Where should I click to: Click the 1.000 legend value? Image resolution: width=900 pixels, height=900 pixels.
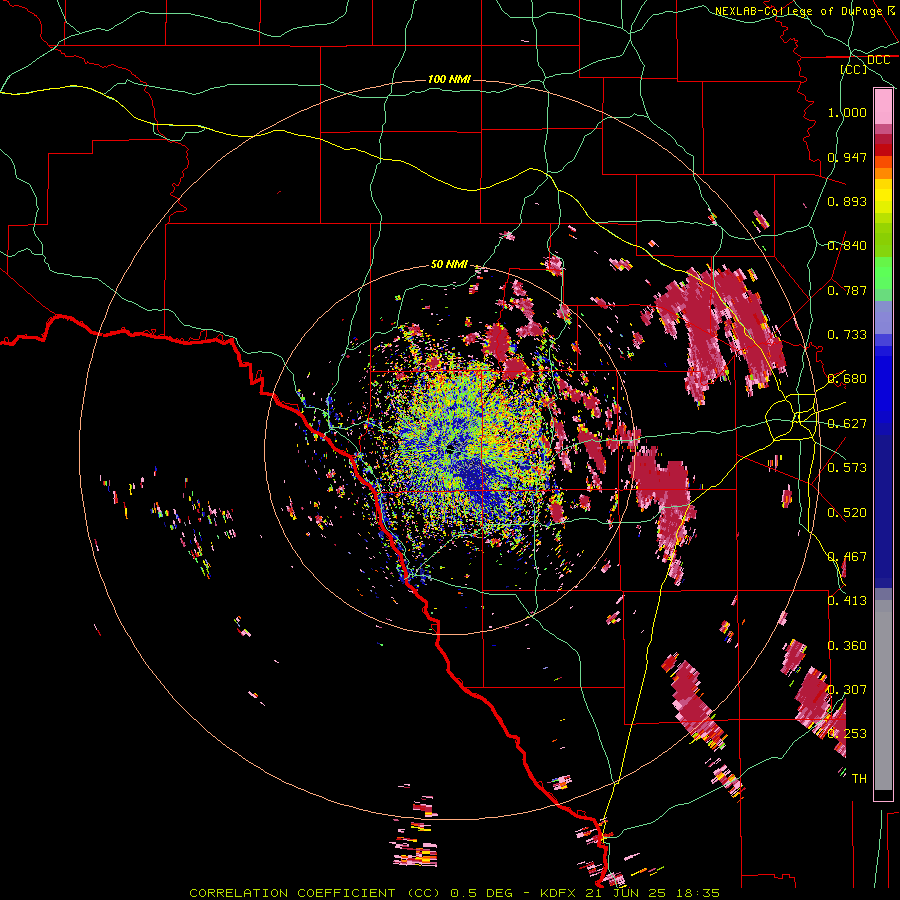point(847,112)
